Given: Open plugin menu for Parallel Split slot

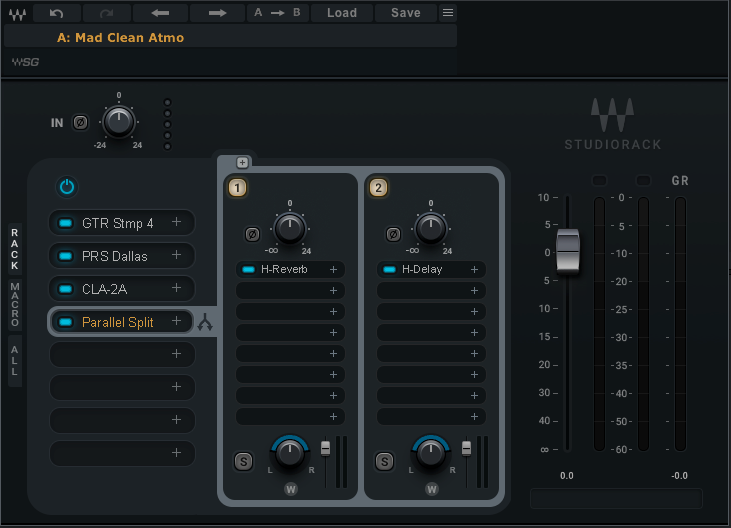Looking at the screenshot, I should pyautogui.click(x=176, y=321).
